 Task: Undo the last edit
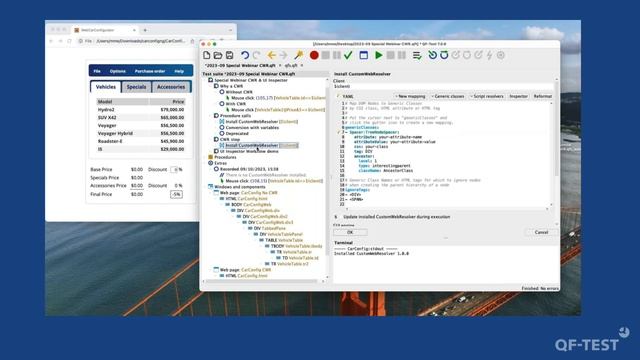click(x=244, y=55)
